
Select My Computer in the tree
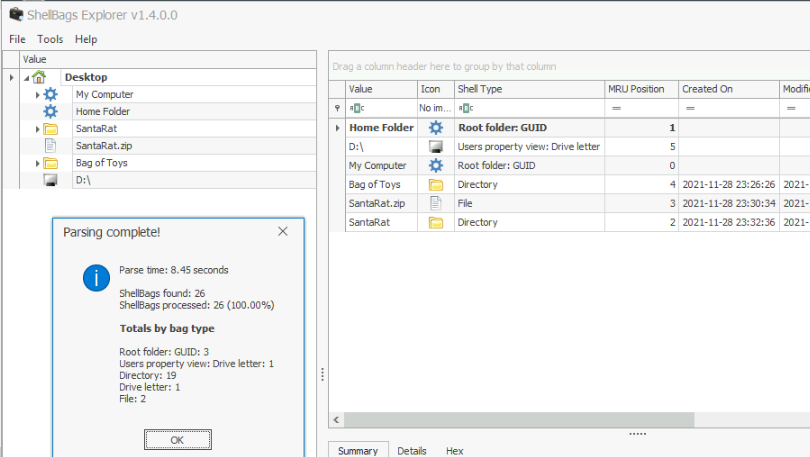click(104, 94)
